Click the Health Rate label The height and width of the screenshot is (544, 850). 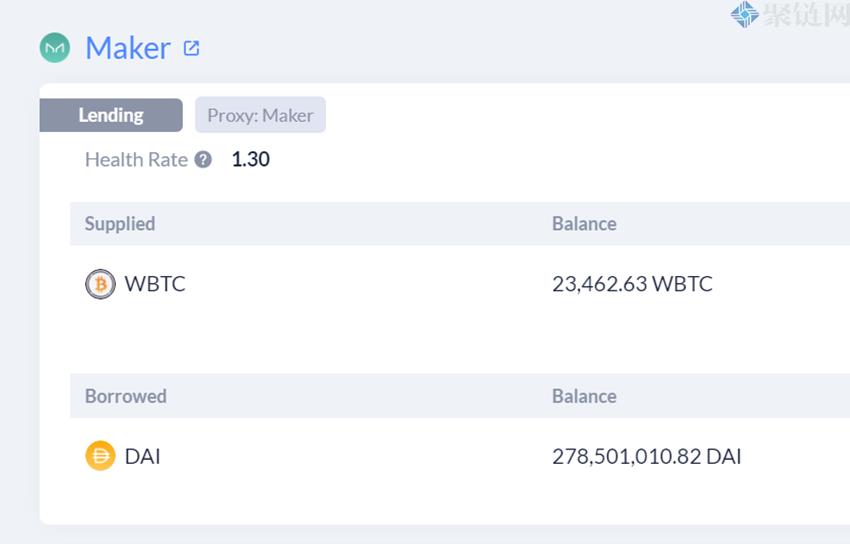click(136, 160)
